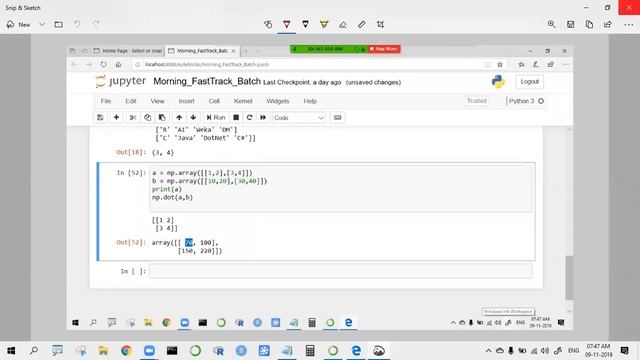Save the snip with the floppy icon
Viewport: 640px width, 360px height.
[x=571, y=24]
